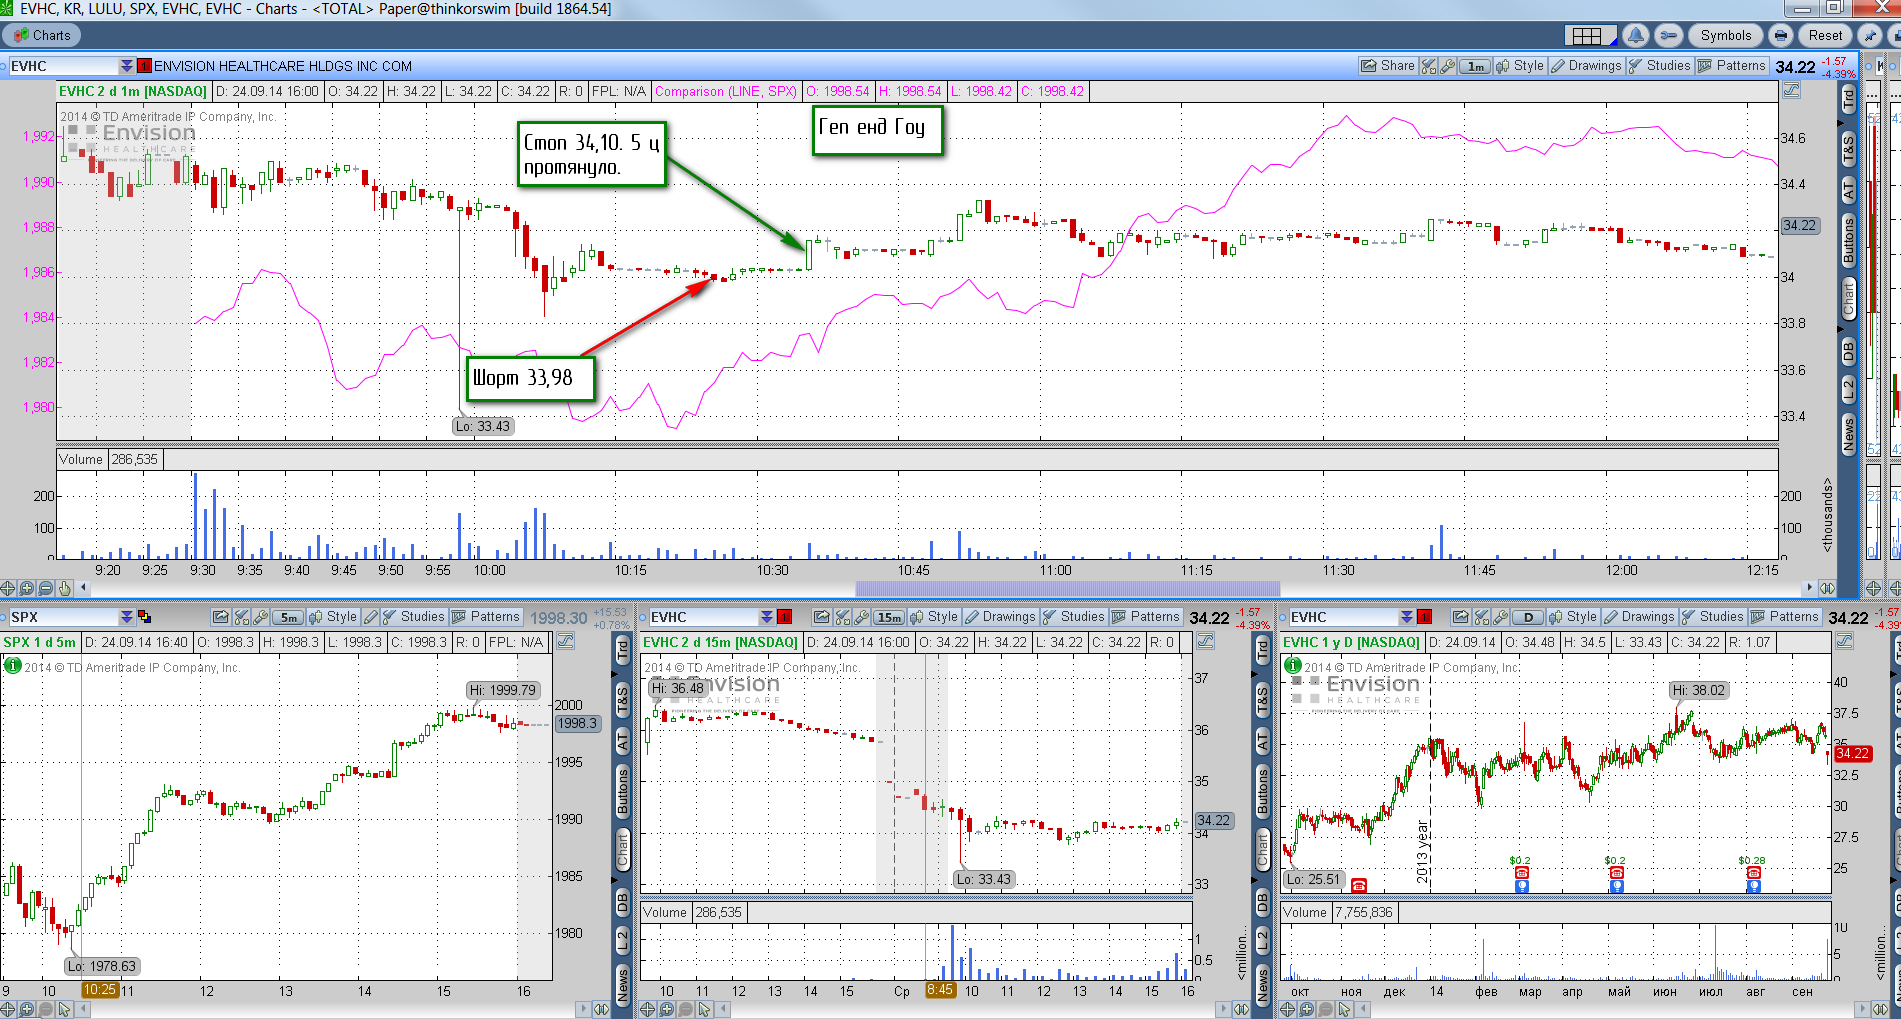Screen dimensions: 1901x1019
Task: Open chart settings wrench in top bar
Action: click(x=1669, y=35)
